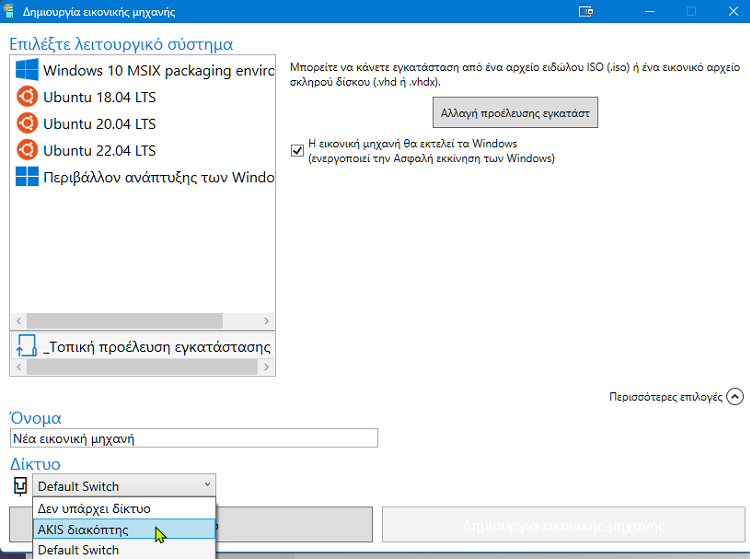Click the Windows logo icon beside MSIX packaging
The width and height of the screenshot is (750, 559).
tap(27, 70)
